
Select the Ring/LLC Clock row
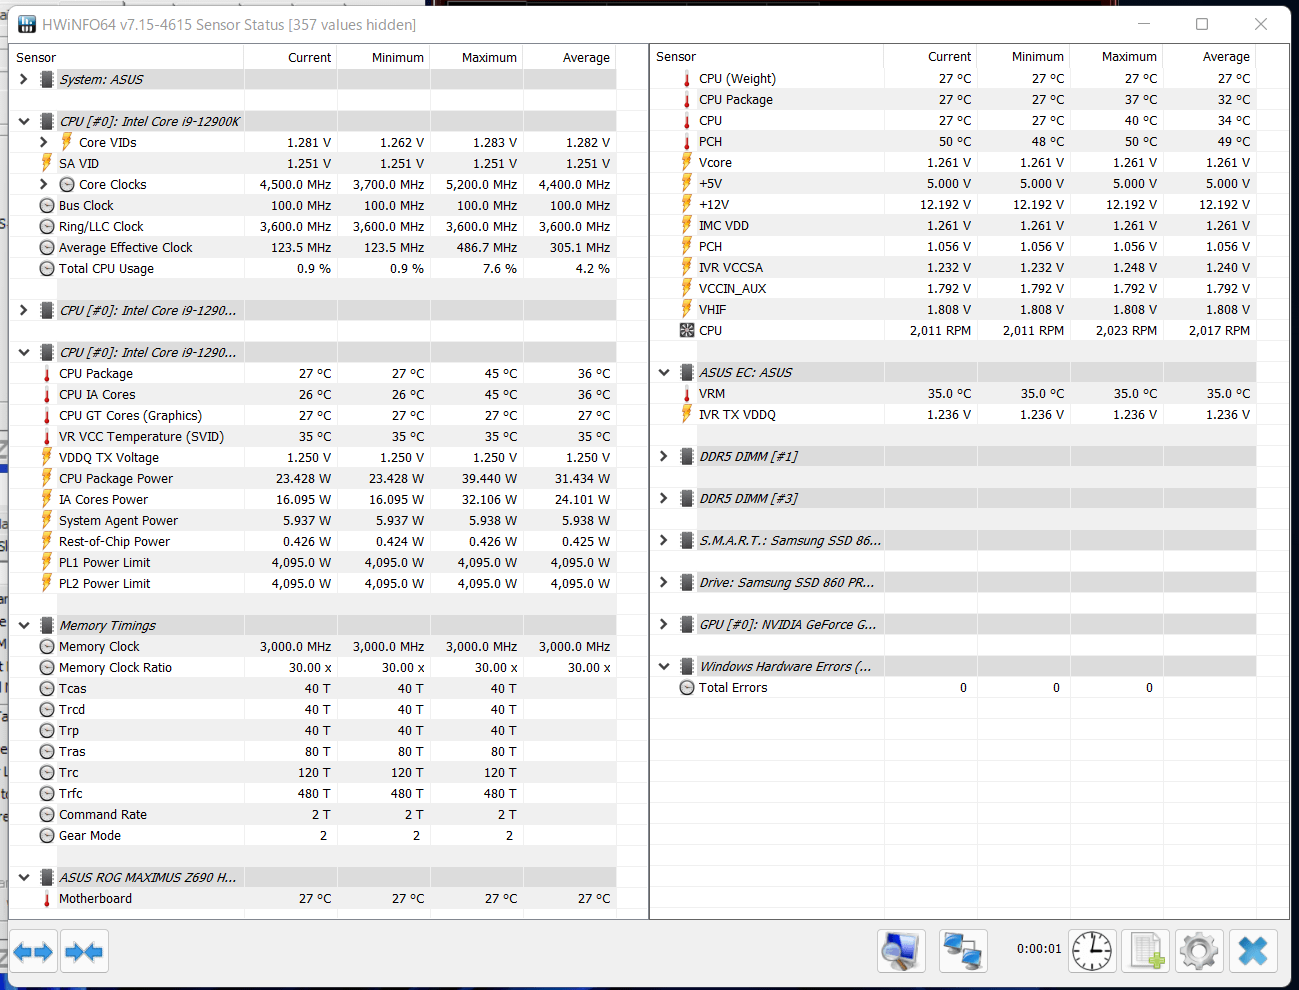click(x=313, y=226)
